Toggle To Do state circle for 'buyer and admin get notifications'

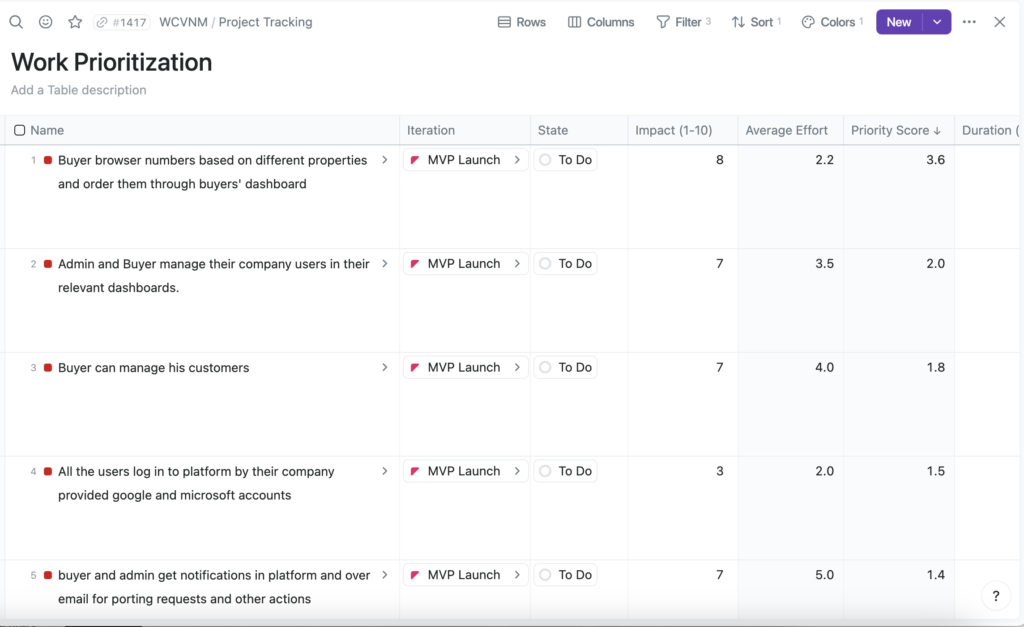point(545,575)
